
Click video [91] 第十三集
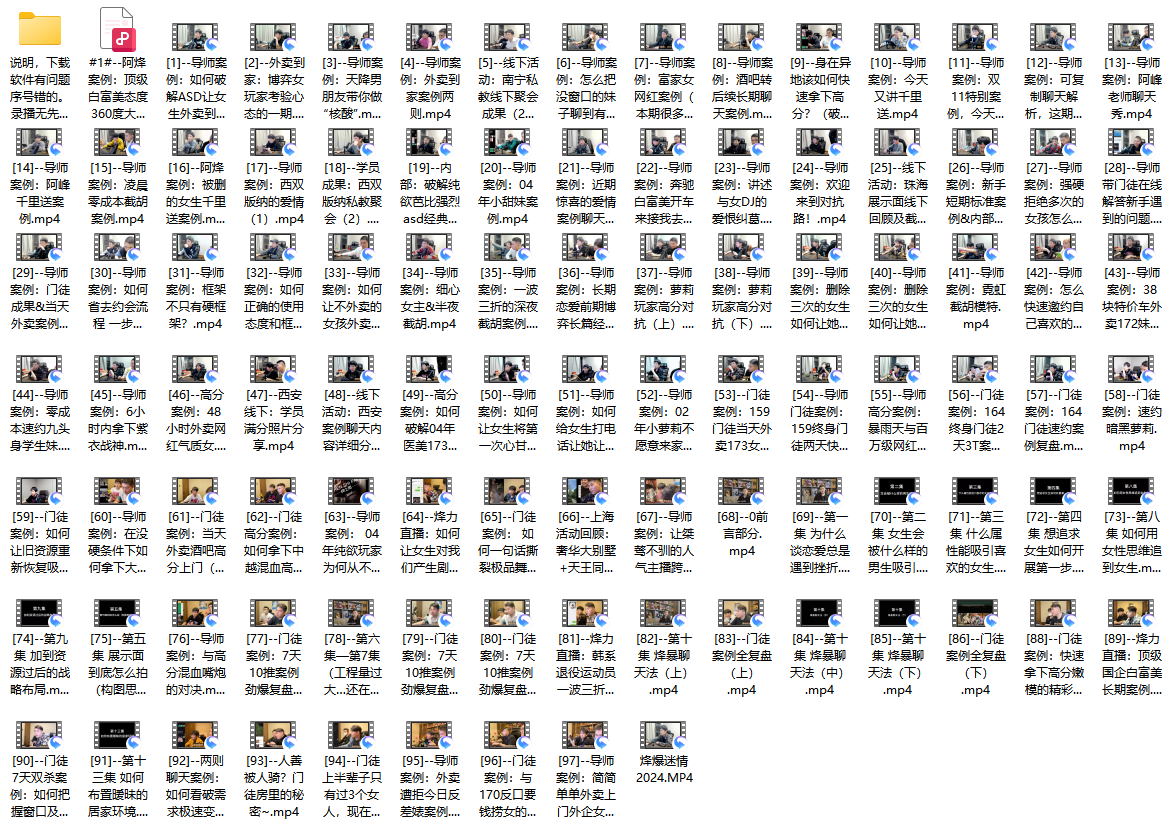point(118,738)
